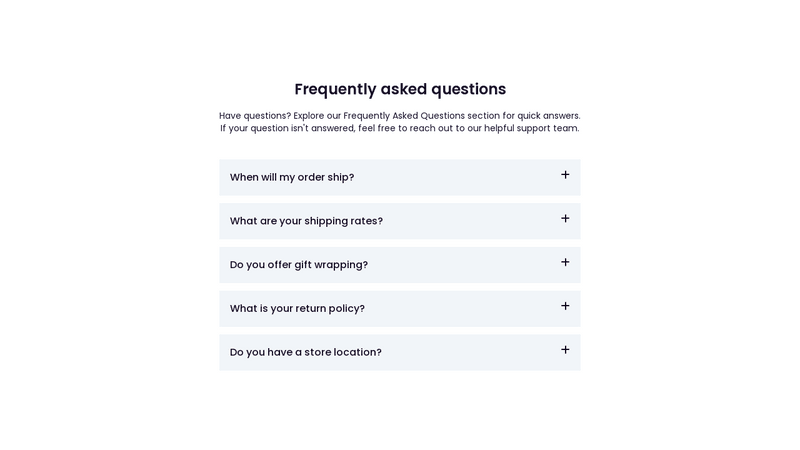This screenshot has height=450, width=800.
Task: Open "Do you have a store location?" label
Action: [306, 352]
